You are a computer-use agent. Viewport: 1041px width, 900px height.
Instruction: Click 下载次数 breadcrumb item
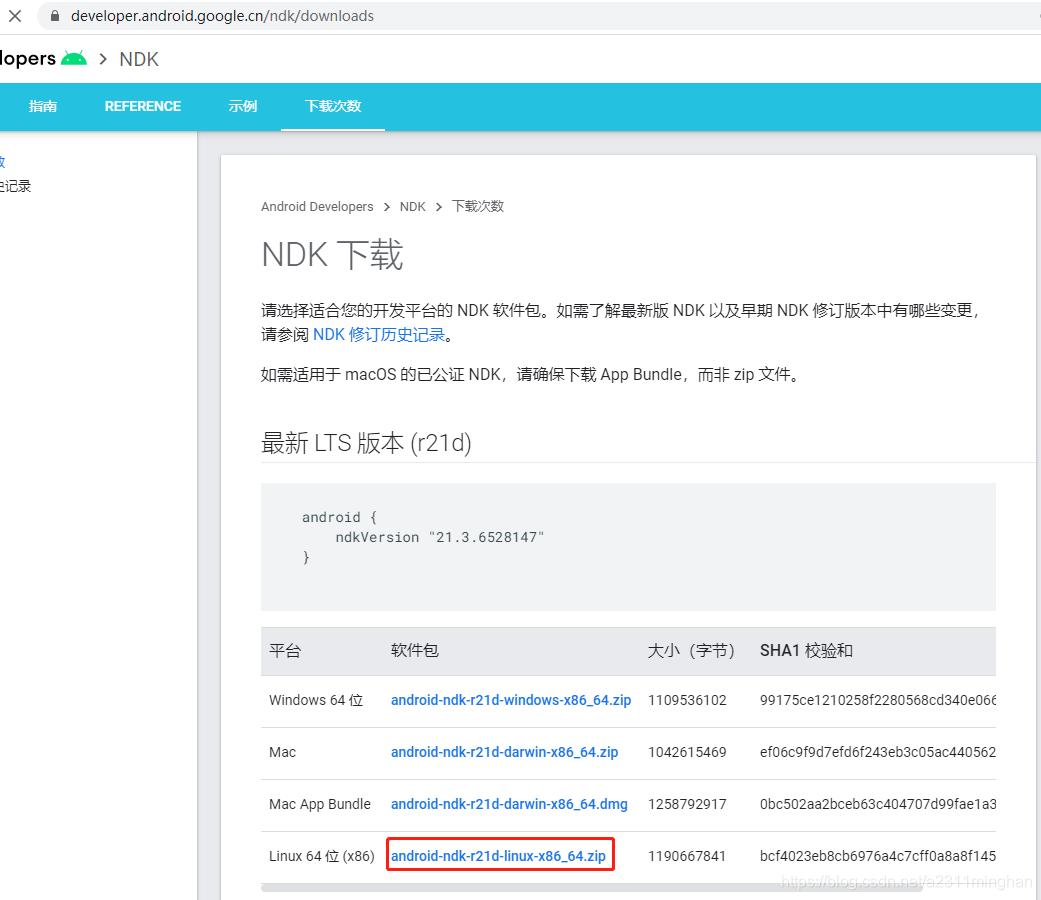click(x=478, y=206)
